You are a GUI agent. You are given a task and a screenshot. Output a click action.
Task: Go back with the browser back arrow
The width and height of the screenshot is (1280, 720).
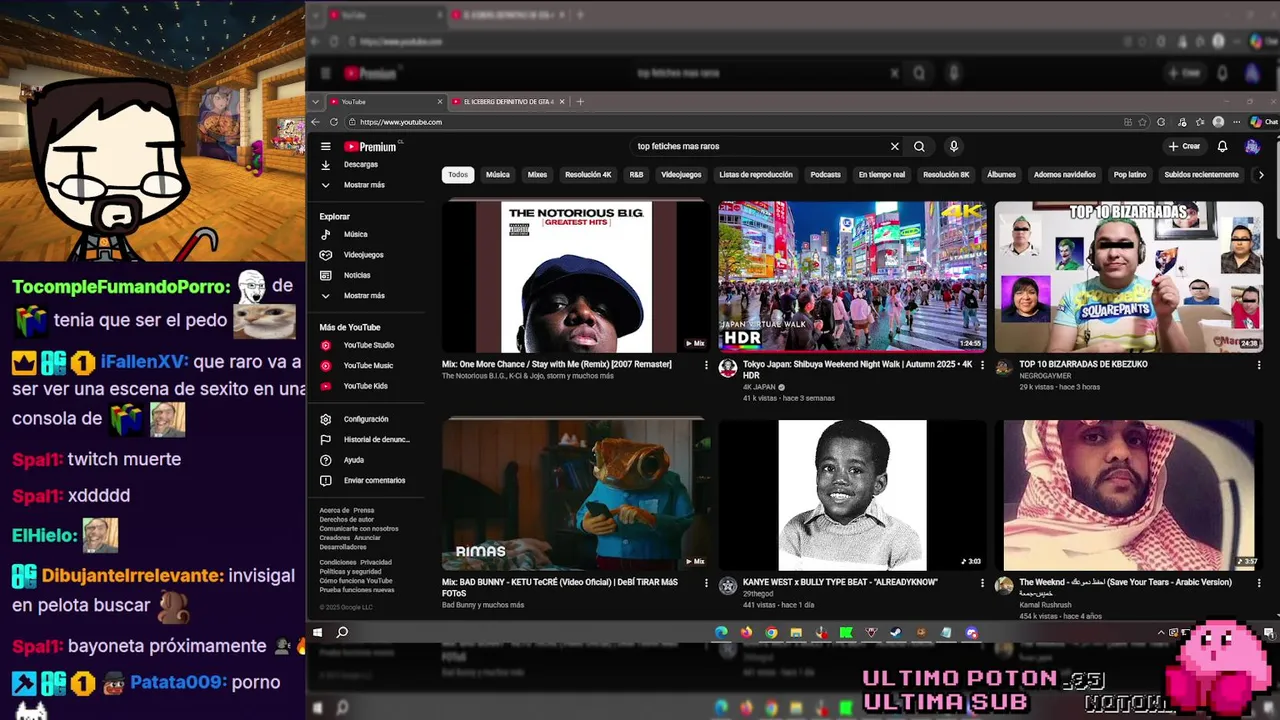click(316, 122)
